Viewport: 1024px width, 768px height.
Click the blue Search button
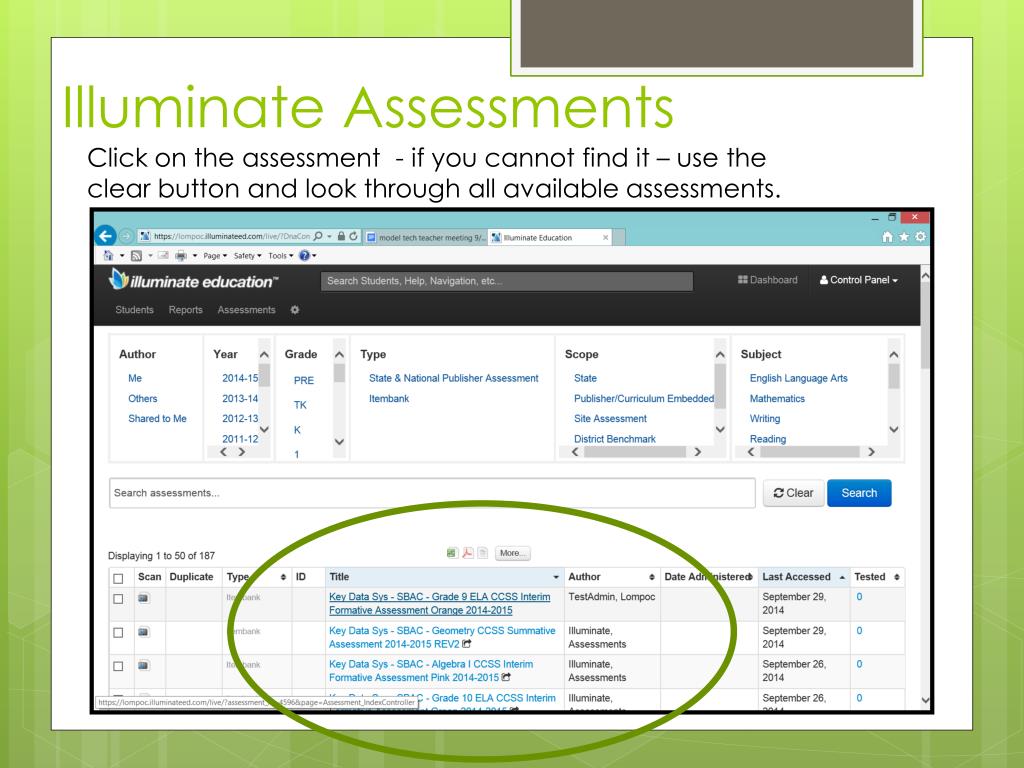click(859, 493)
